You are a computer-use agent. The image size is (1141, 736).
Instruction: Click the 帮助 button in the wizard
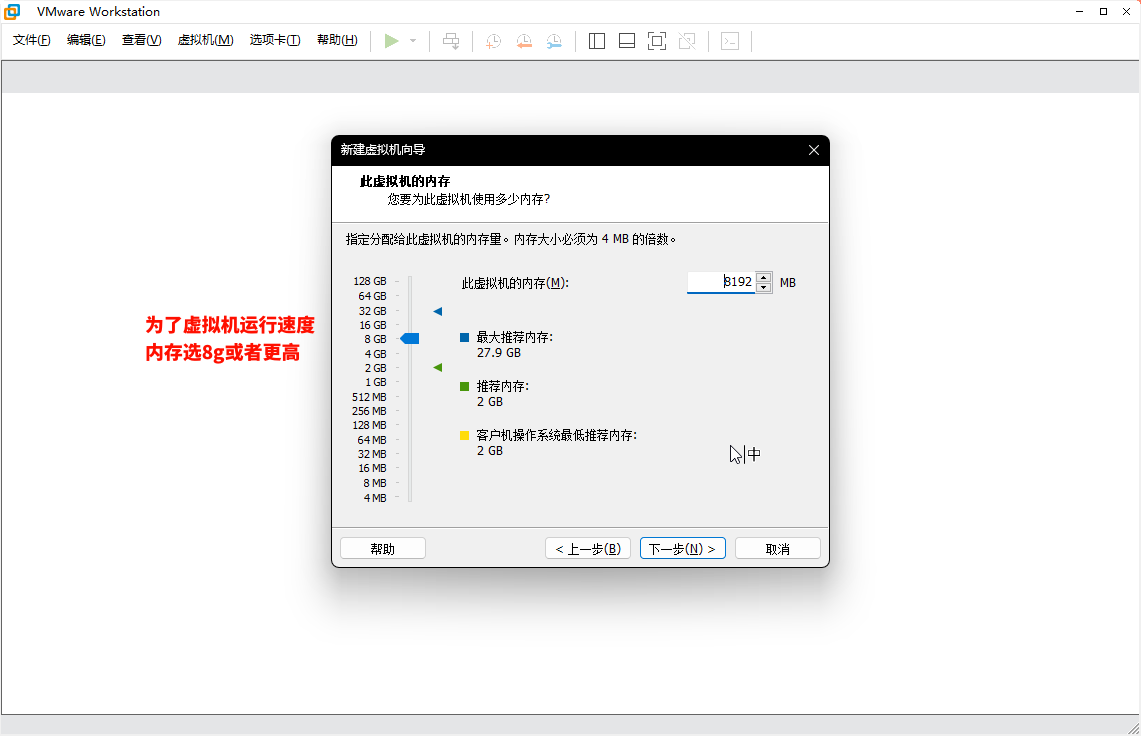pyautogui.click(x=383, y=548)
